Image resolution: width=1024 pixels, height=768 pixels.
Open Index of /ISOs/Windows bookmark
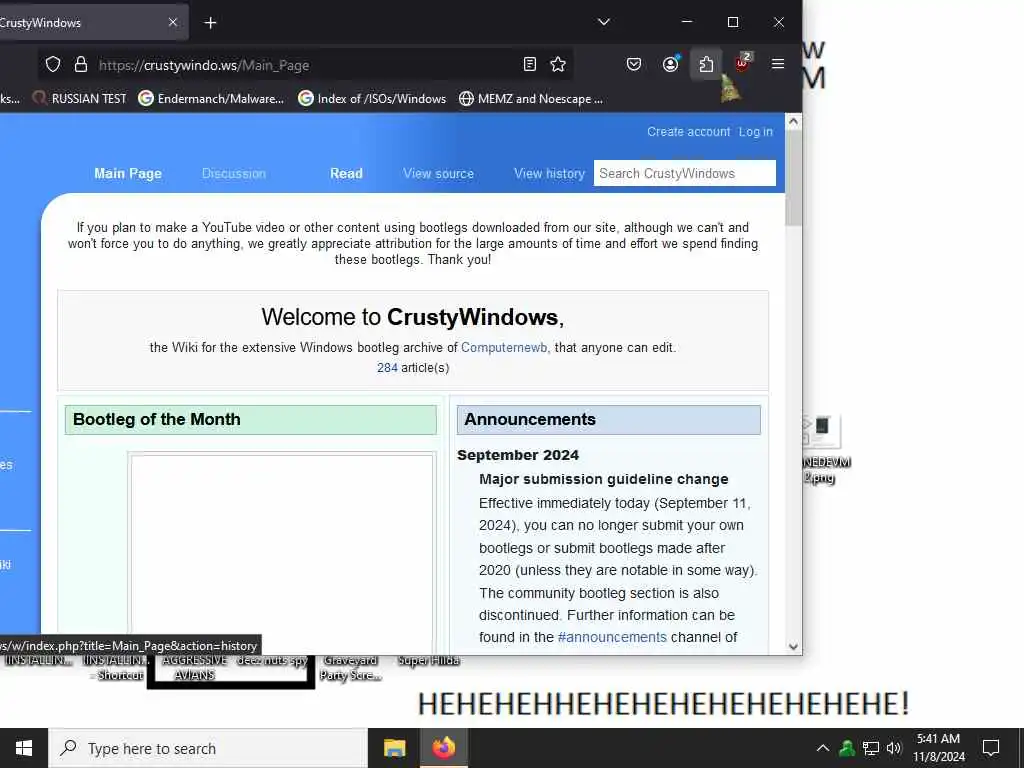point(372,99)
